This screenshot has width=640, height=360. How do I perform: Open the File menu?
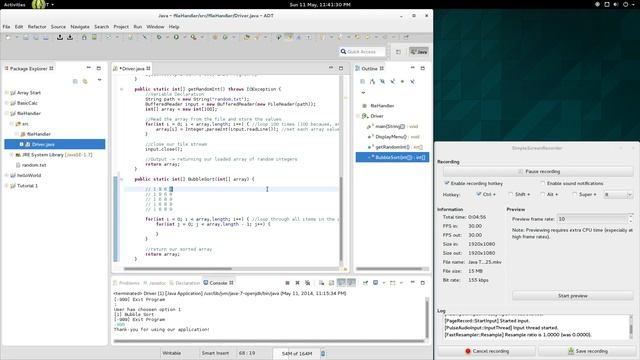coord(6,27)
